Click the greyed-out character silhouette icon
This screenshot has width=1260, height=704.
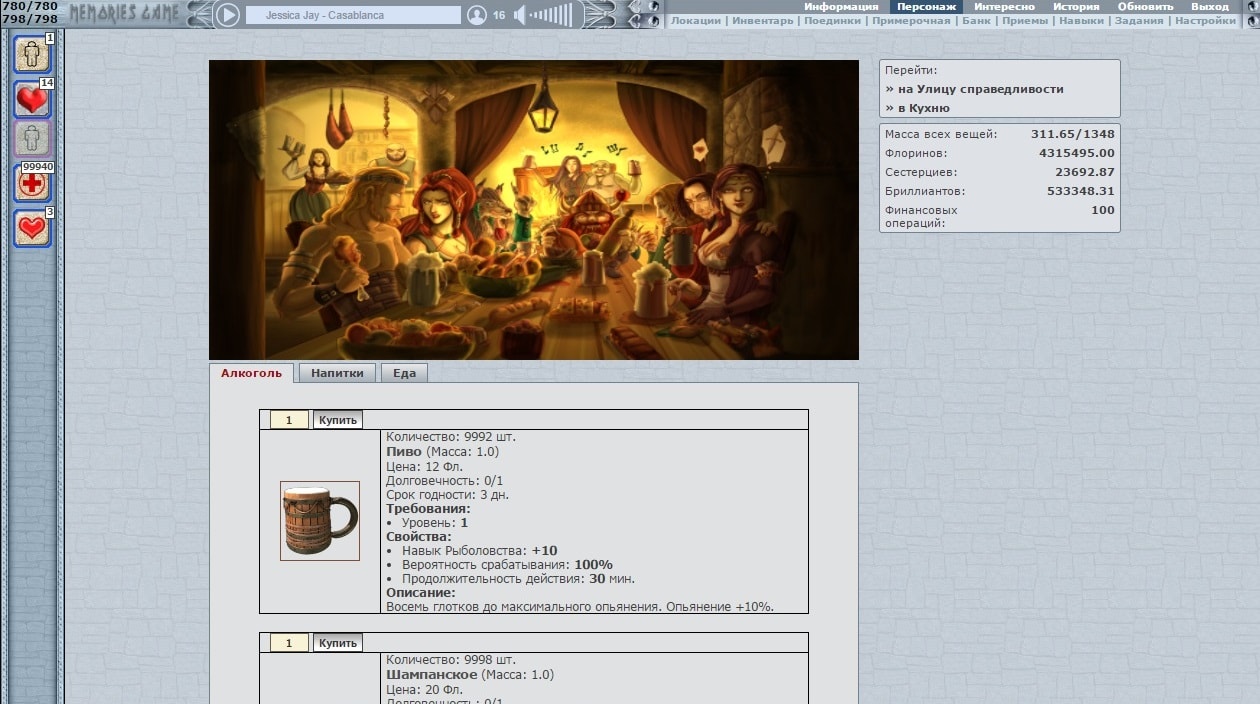(x=32, y=139)
